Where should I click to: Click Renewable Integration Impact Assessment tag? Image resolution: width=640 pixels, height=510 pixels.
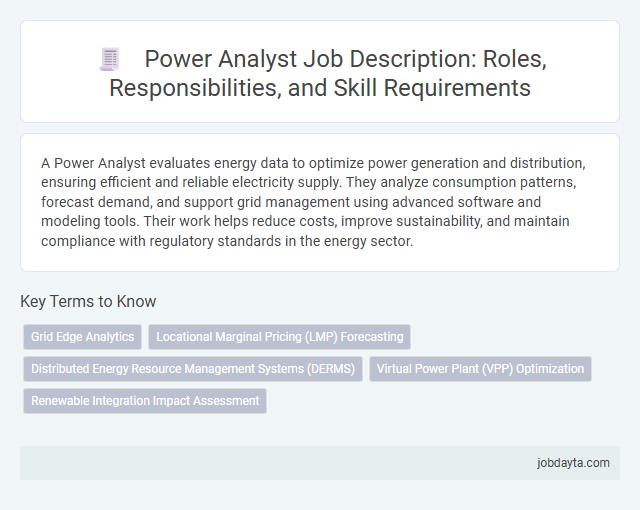tap(145, 401)
